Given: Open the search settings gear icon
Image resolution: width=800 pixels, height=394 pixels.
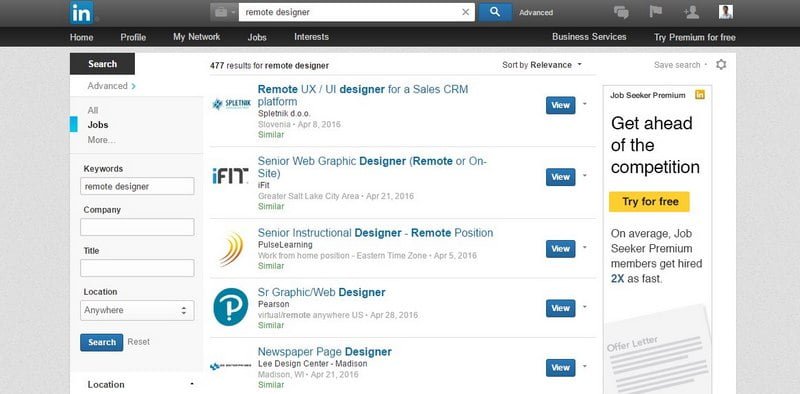Looking at the screenshot, I should [x=721, y=65].
